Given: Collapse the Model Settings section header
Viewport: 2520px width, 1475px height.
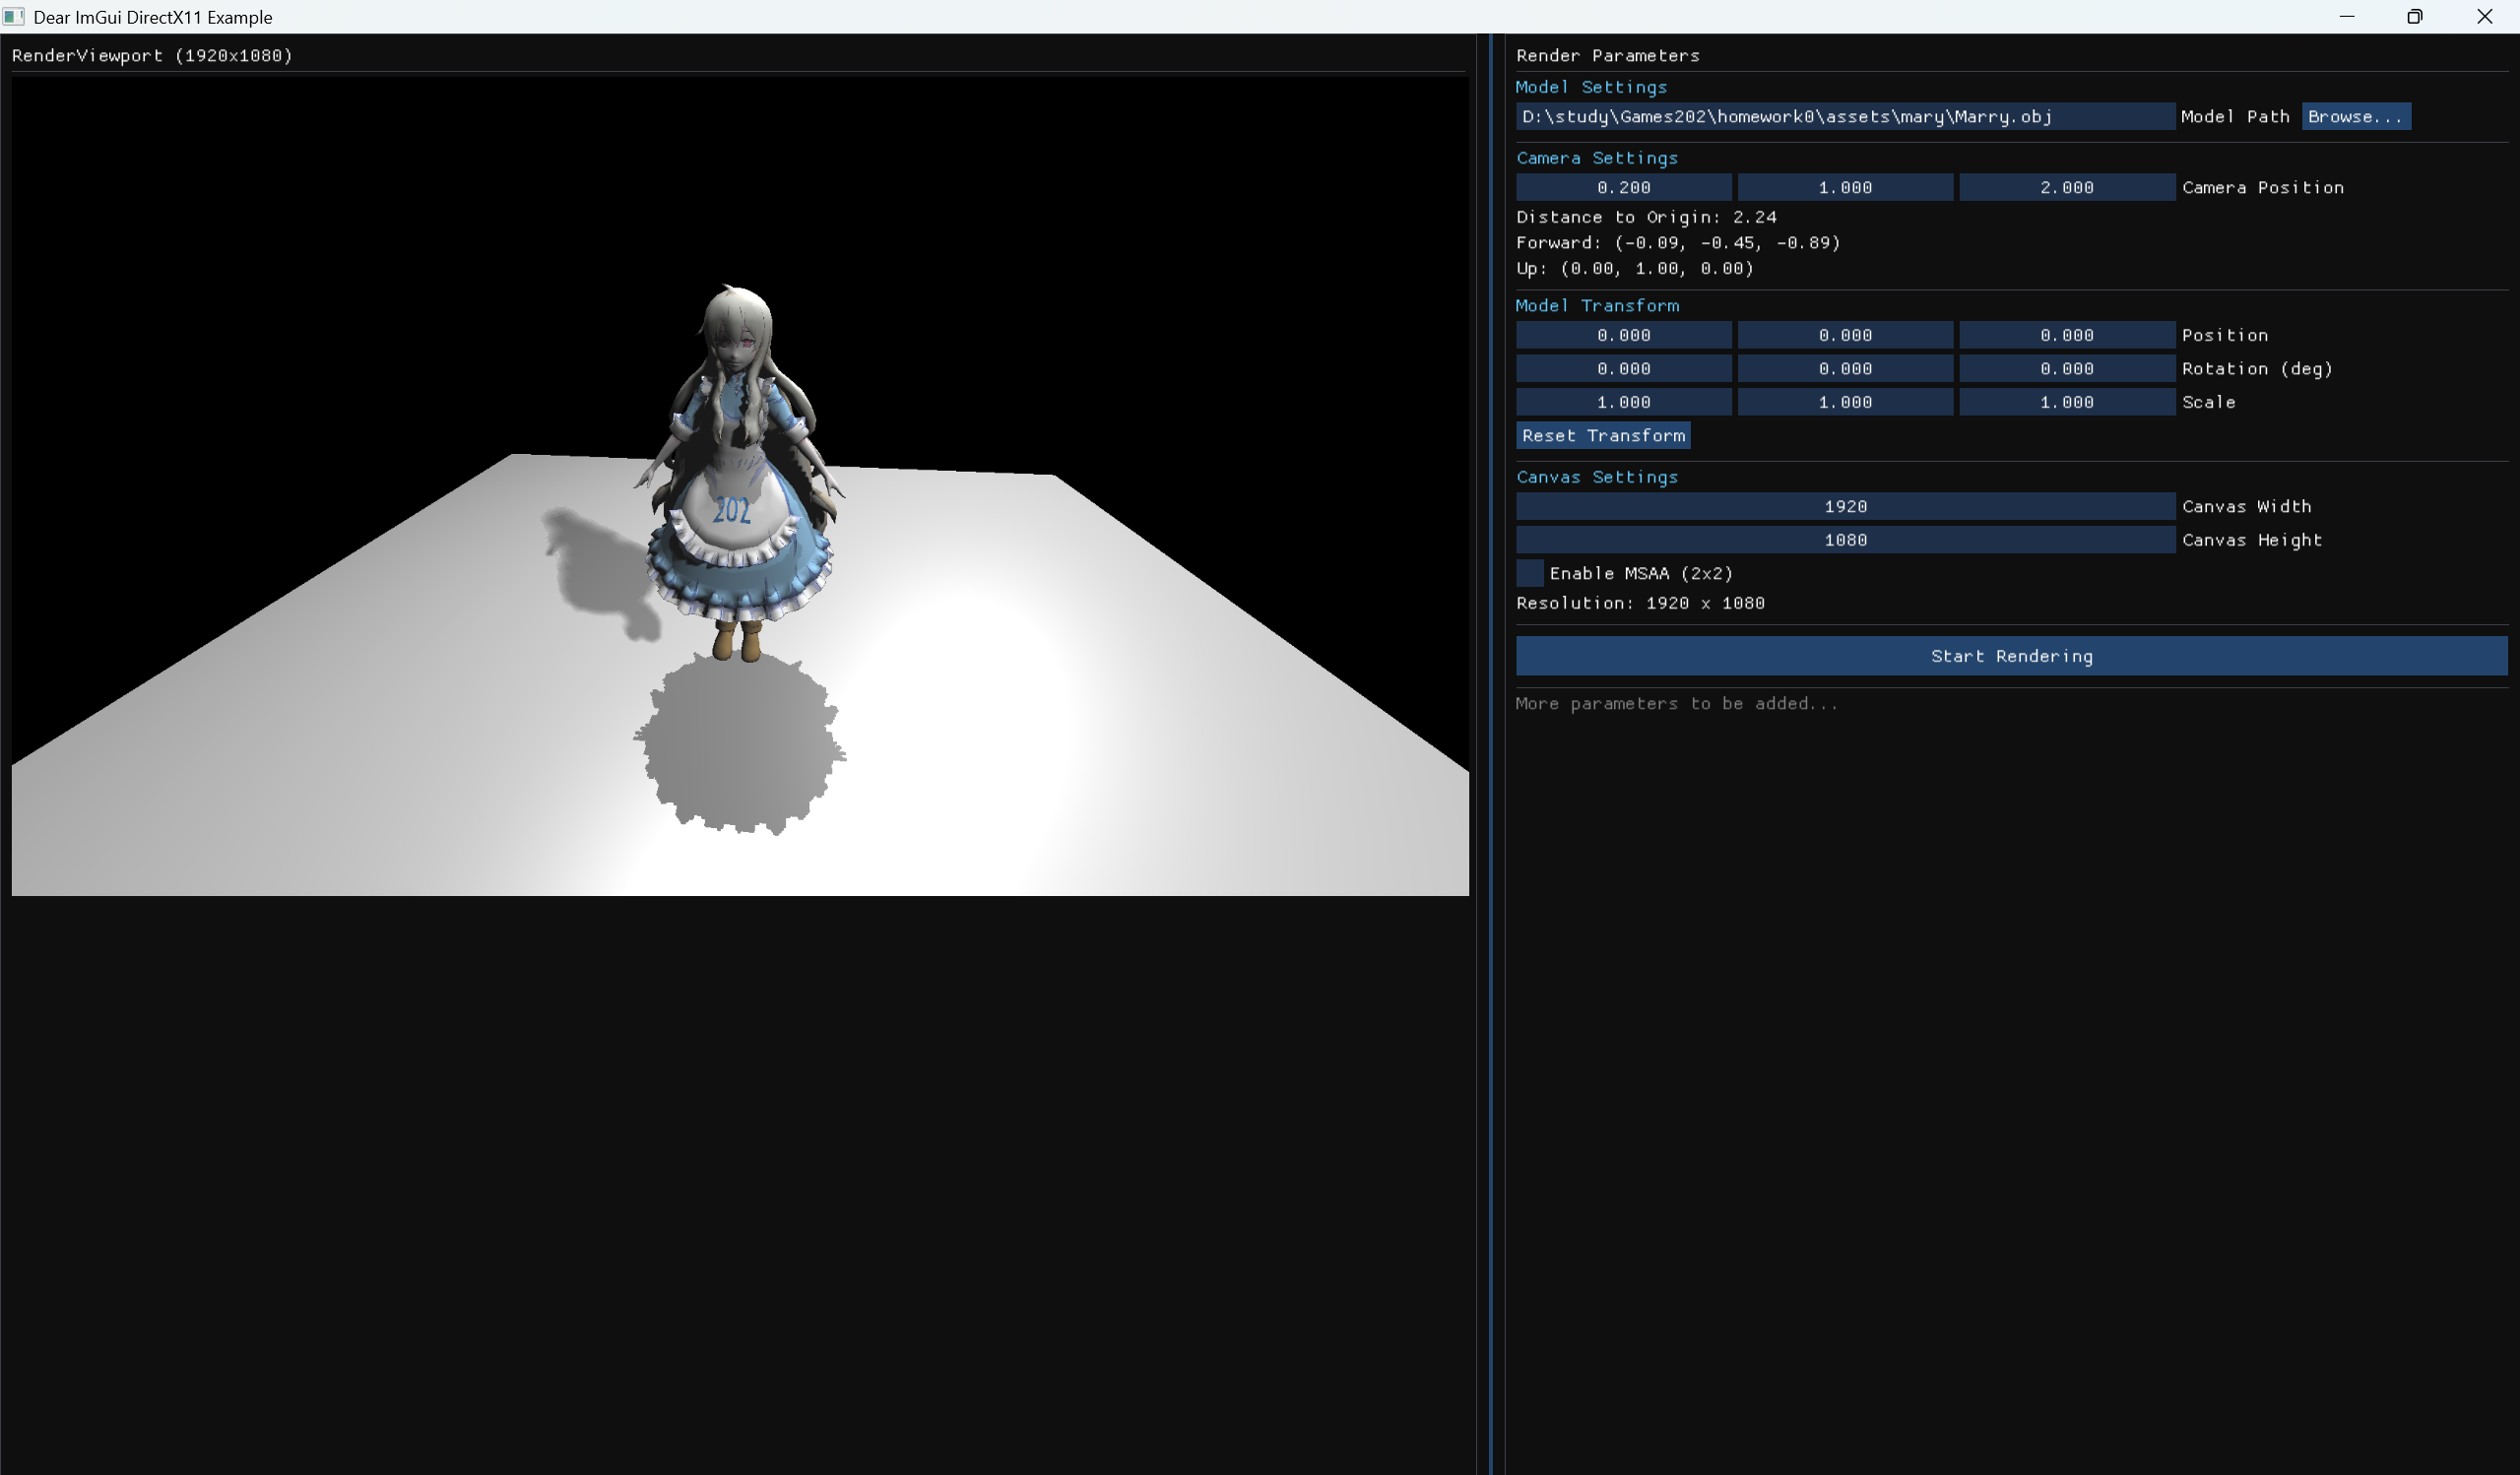Looking at the screenshot, I should pyautogui.click(x=1592, y=87).
